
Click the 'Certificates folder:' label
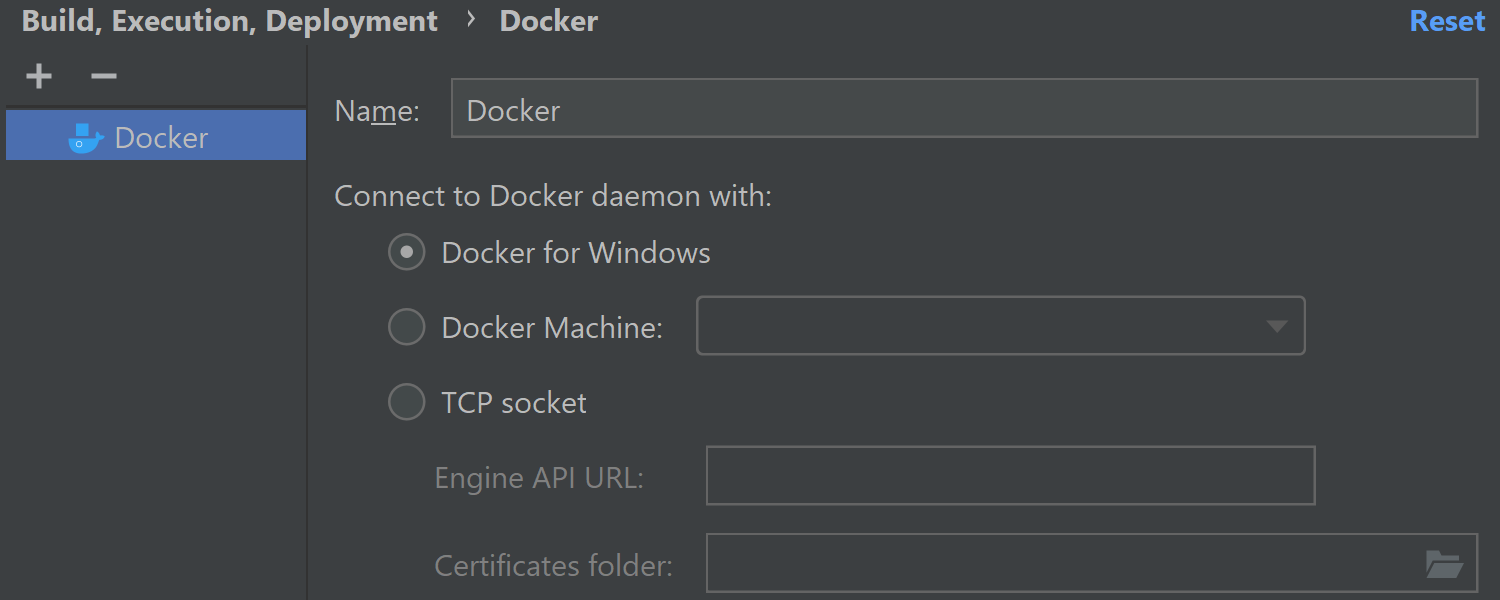tap(554, 566)
